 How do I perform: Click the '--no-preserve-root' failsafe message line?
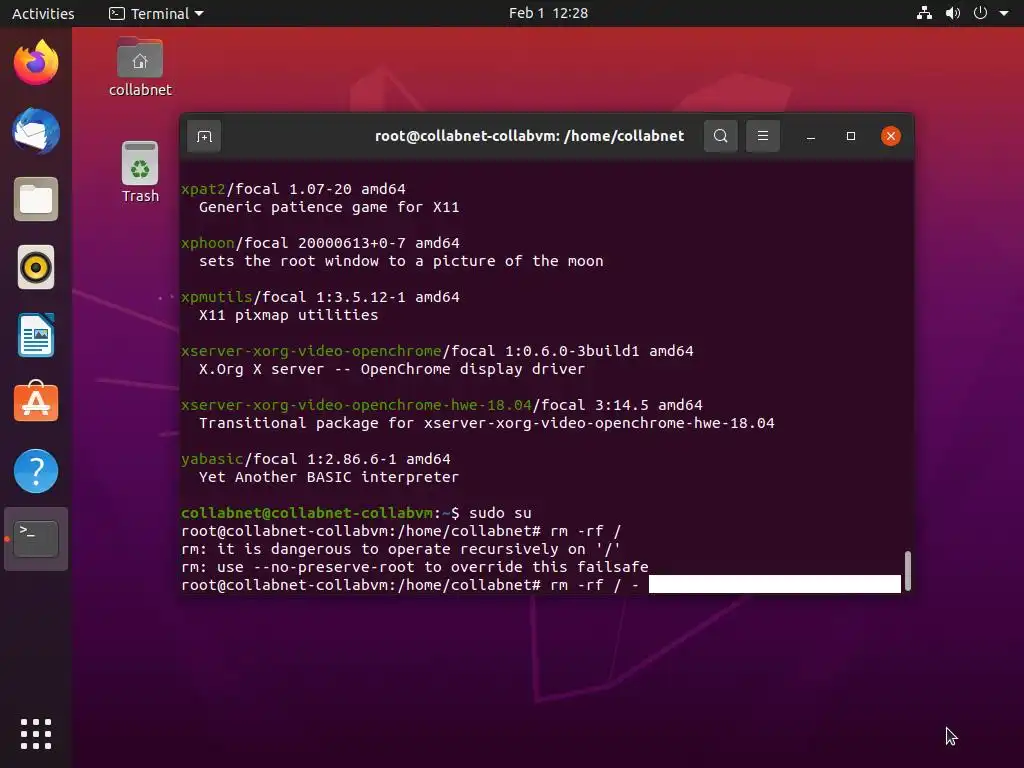click(x=415, y=567)
